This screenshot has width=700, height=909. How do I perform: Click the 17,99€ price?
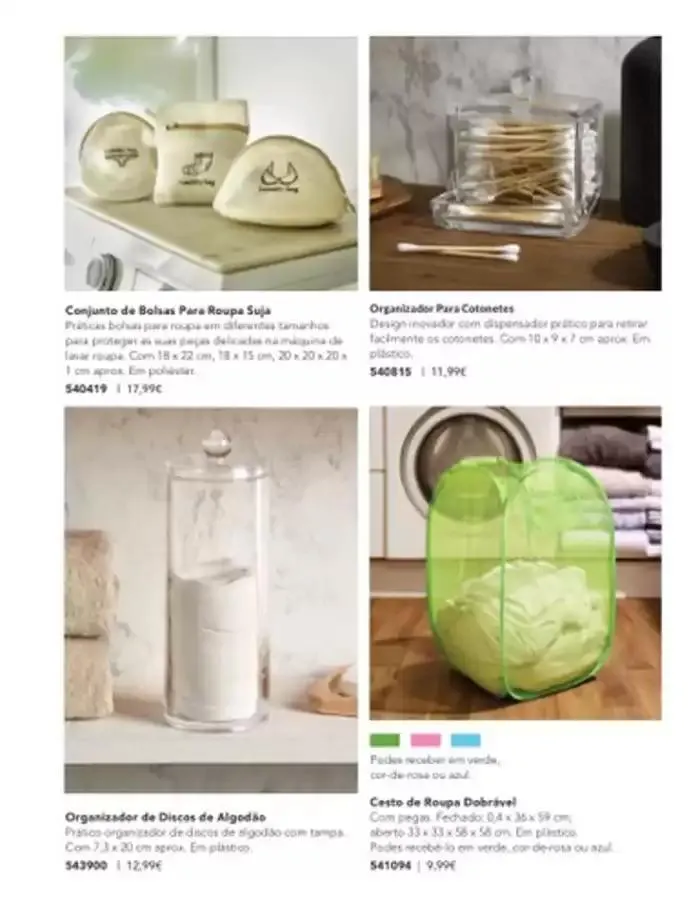click(144, 389)
